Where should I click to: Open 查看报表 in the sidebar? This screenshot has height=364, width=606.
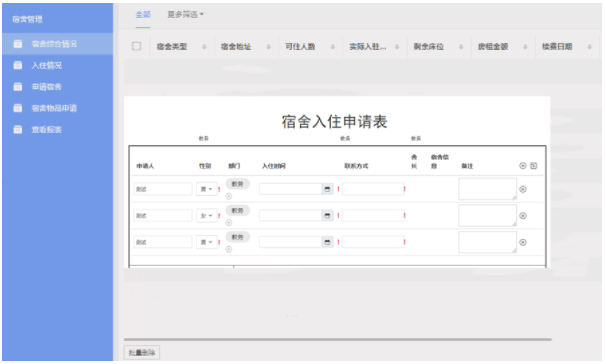coord(57,129)
